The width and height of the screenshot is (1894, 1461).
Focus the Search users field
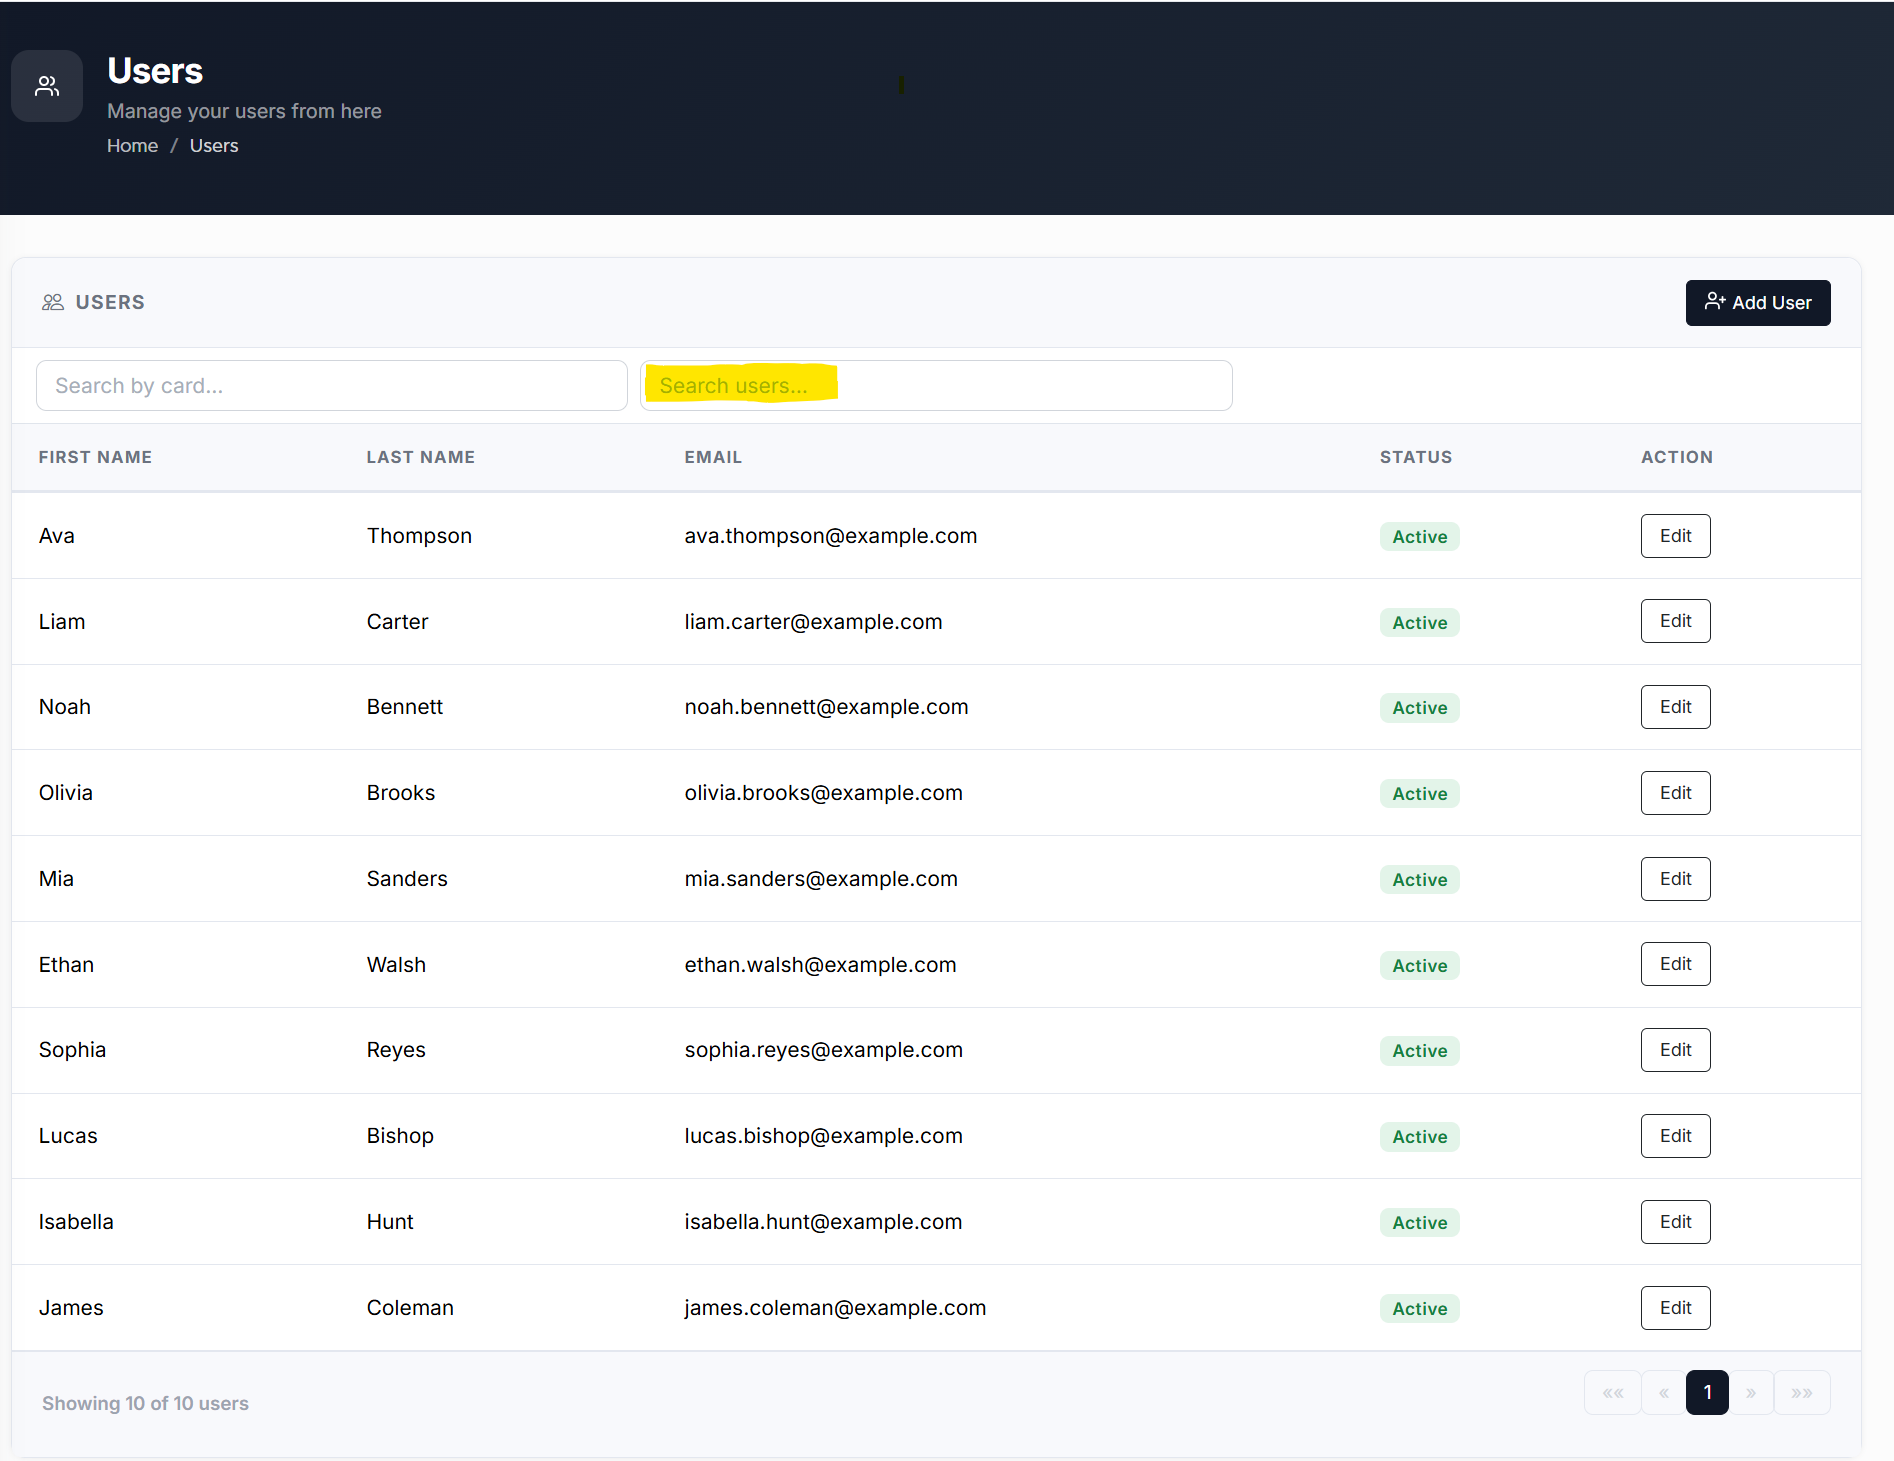click(936, 386)
